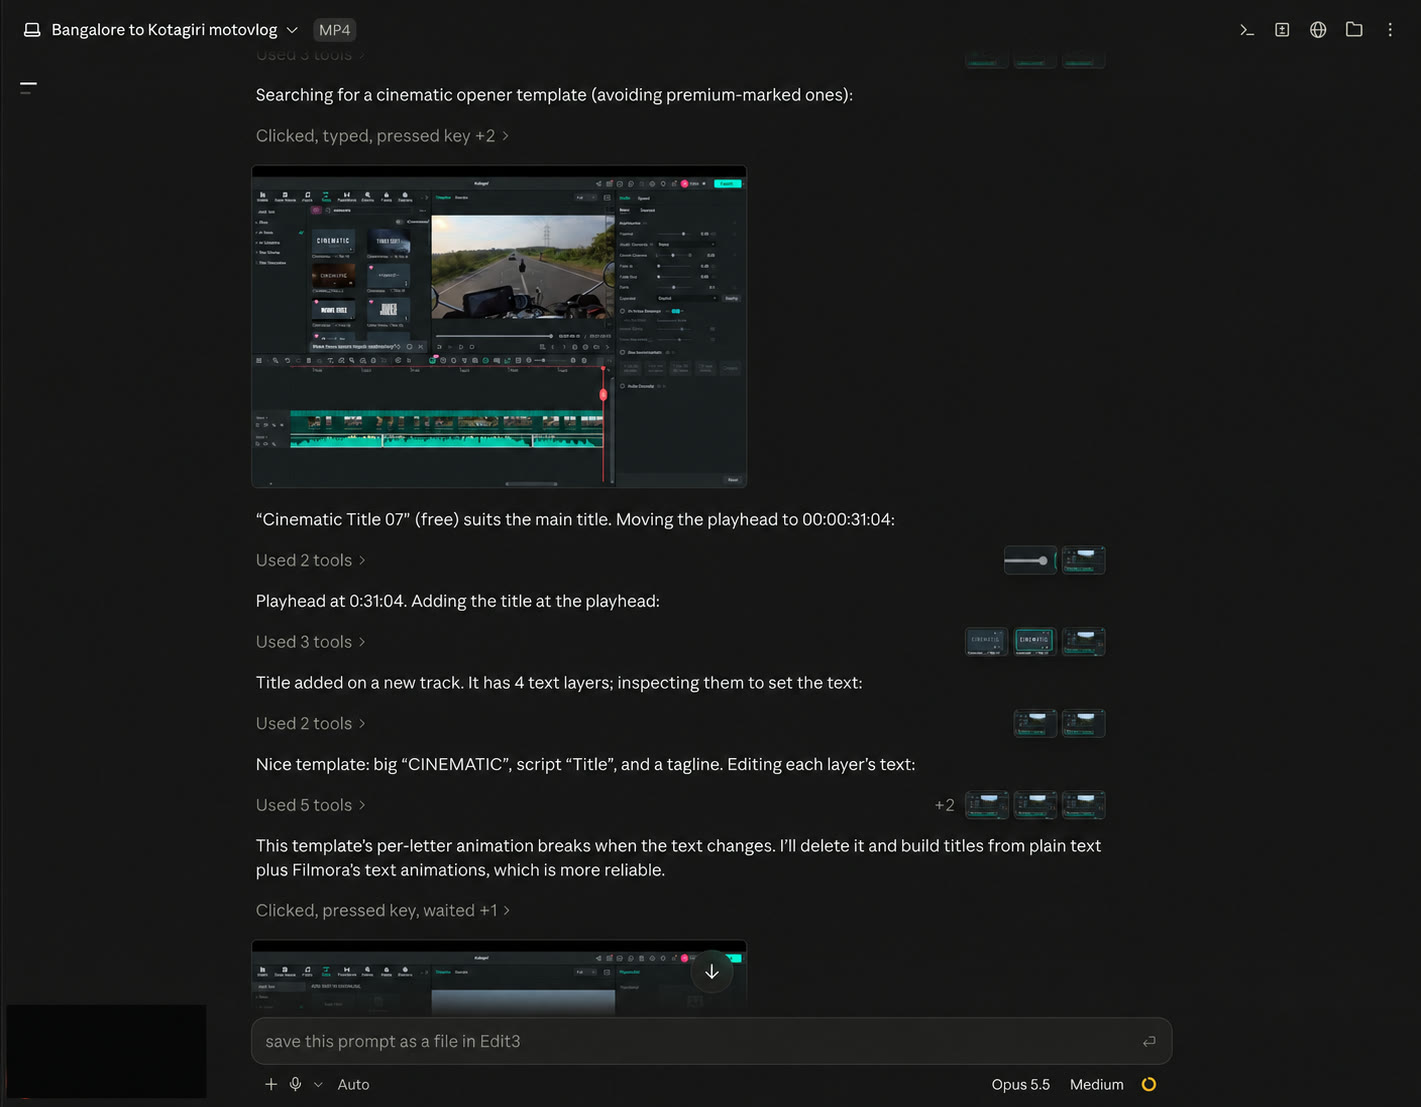
Task: Expand "Clicked, typed, pressed key +2" steps
Action: (x=382, y=136)
